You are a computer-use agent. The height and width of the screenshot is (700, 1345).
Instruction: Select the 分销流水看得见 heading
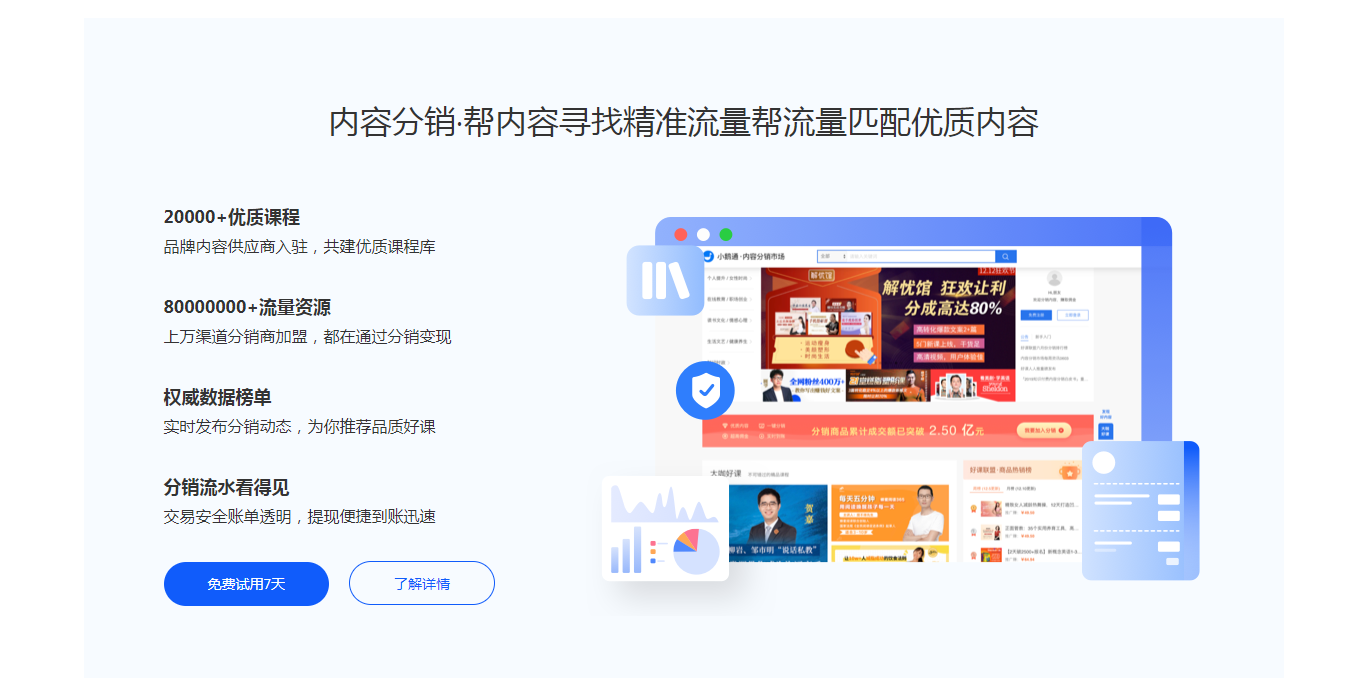(x=227, y=487)
